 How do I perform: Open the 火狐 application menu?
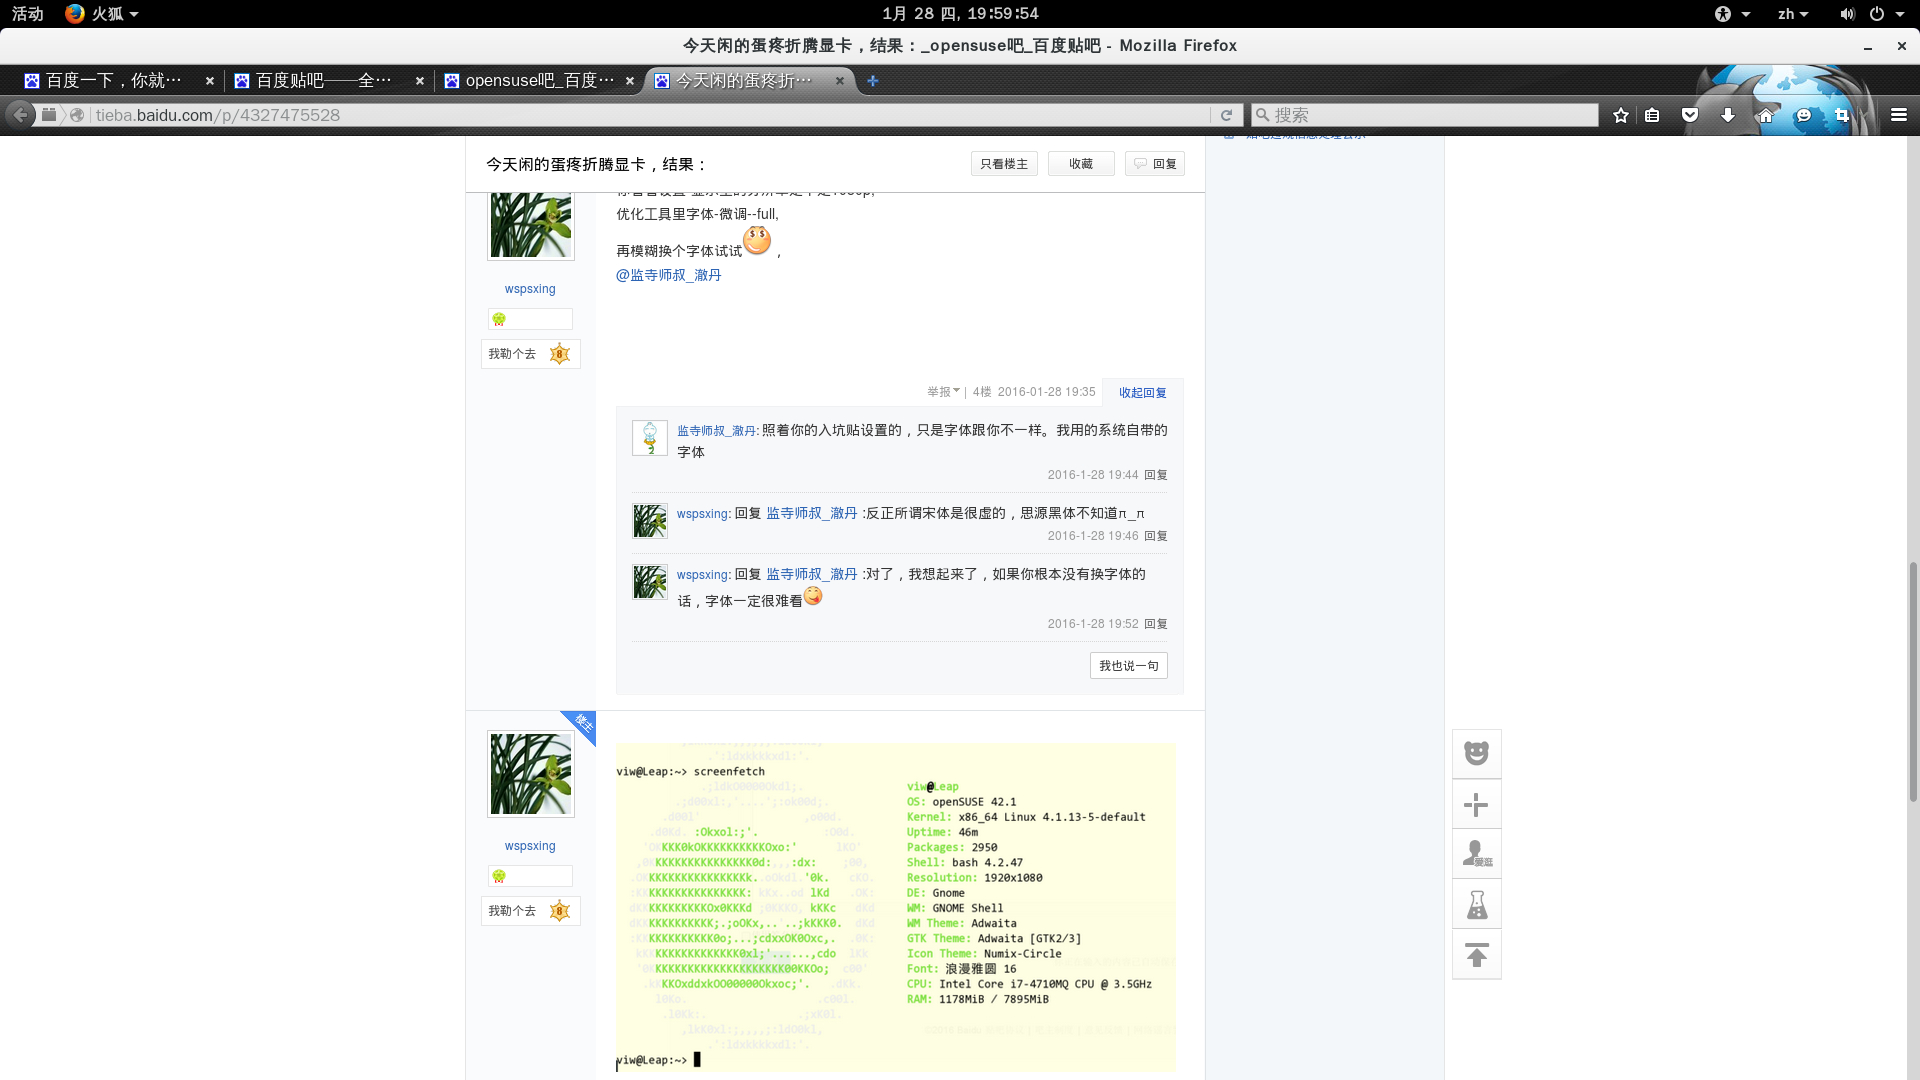(x=101, y=14)
